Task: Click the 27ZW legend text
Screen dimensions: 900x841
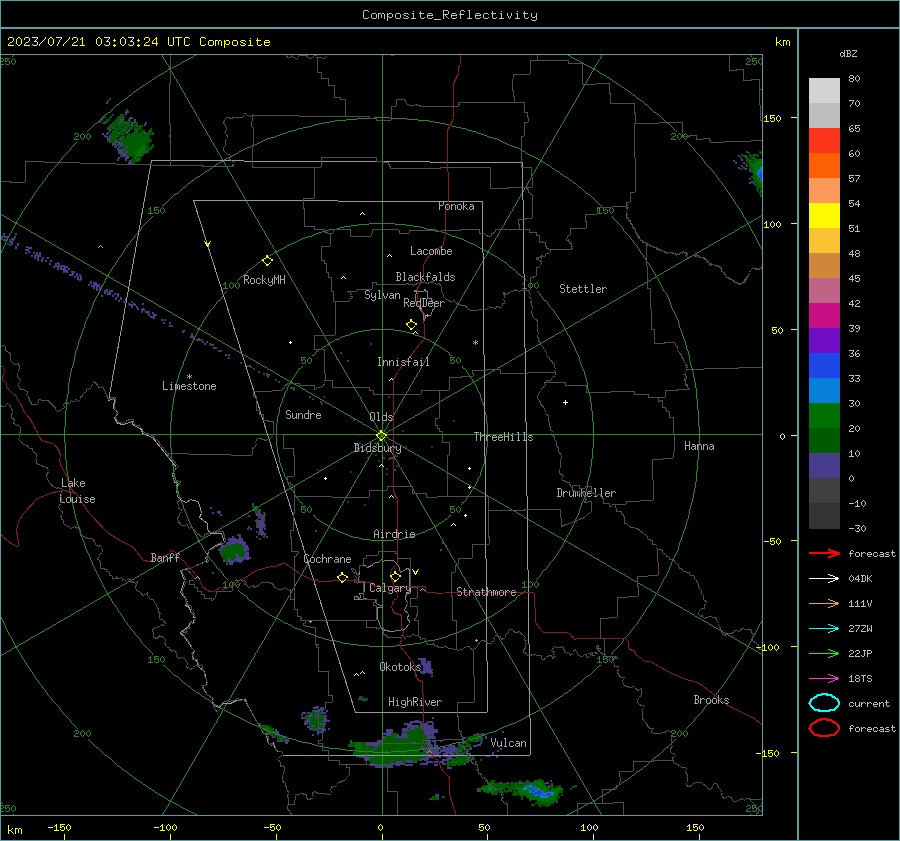Action: point(860,629)
